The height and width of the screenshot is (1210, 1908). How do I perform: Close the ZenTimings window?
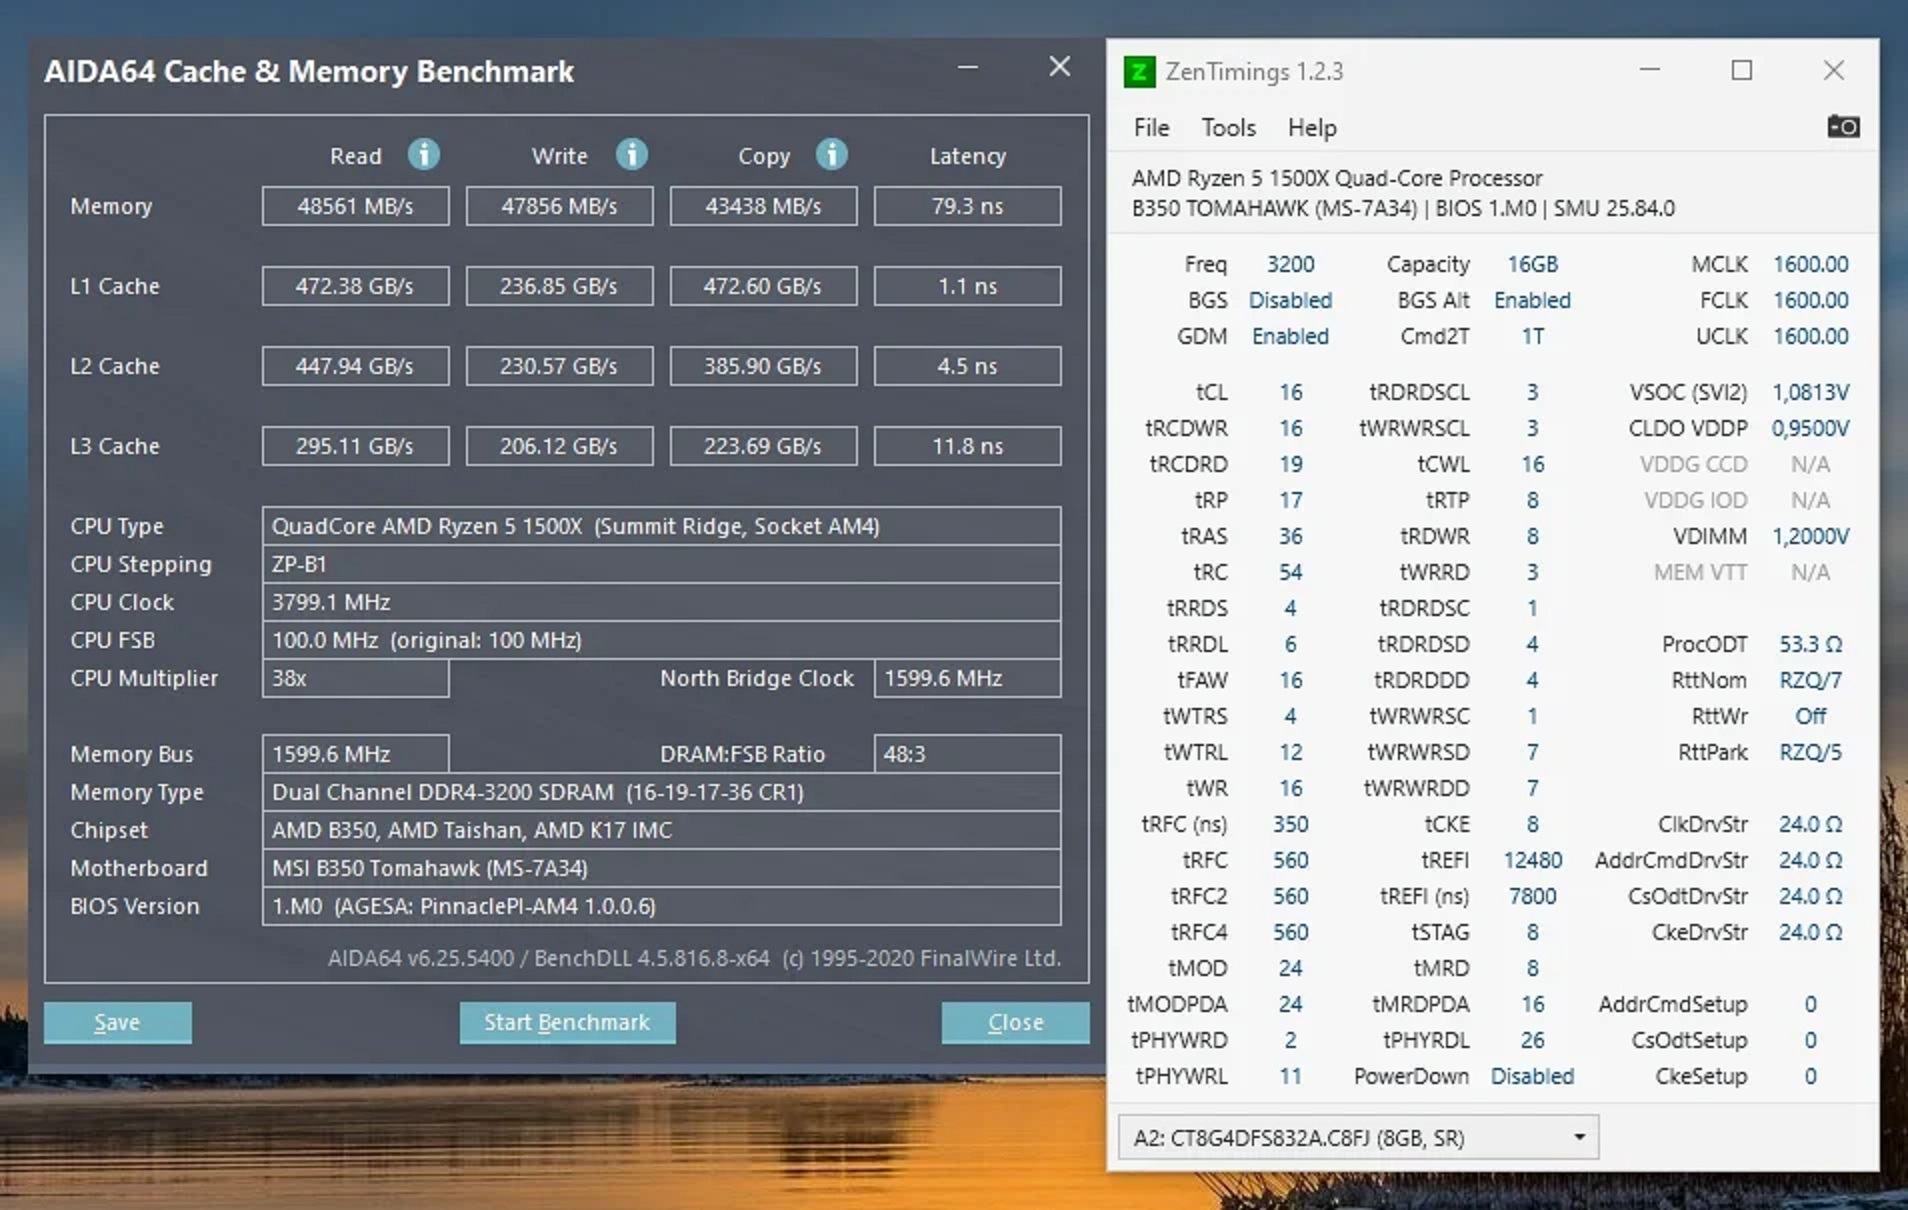[x=1834, y=70]
